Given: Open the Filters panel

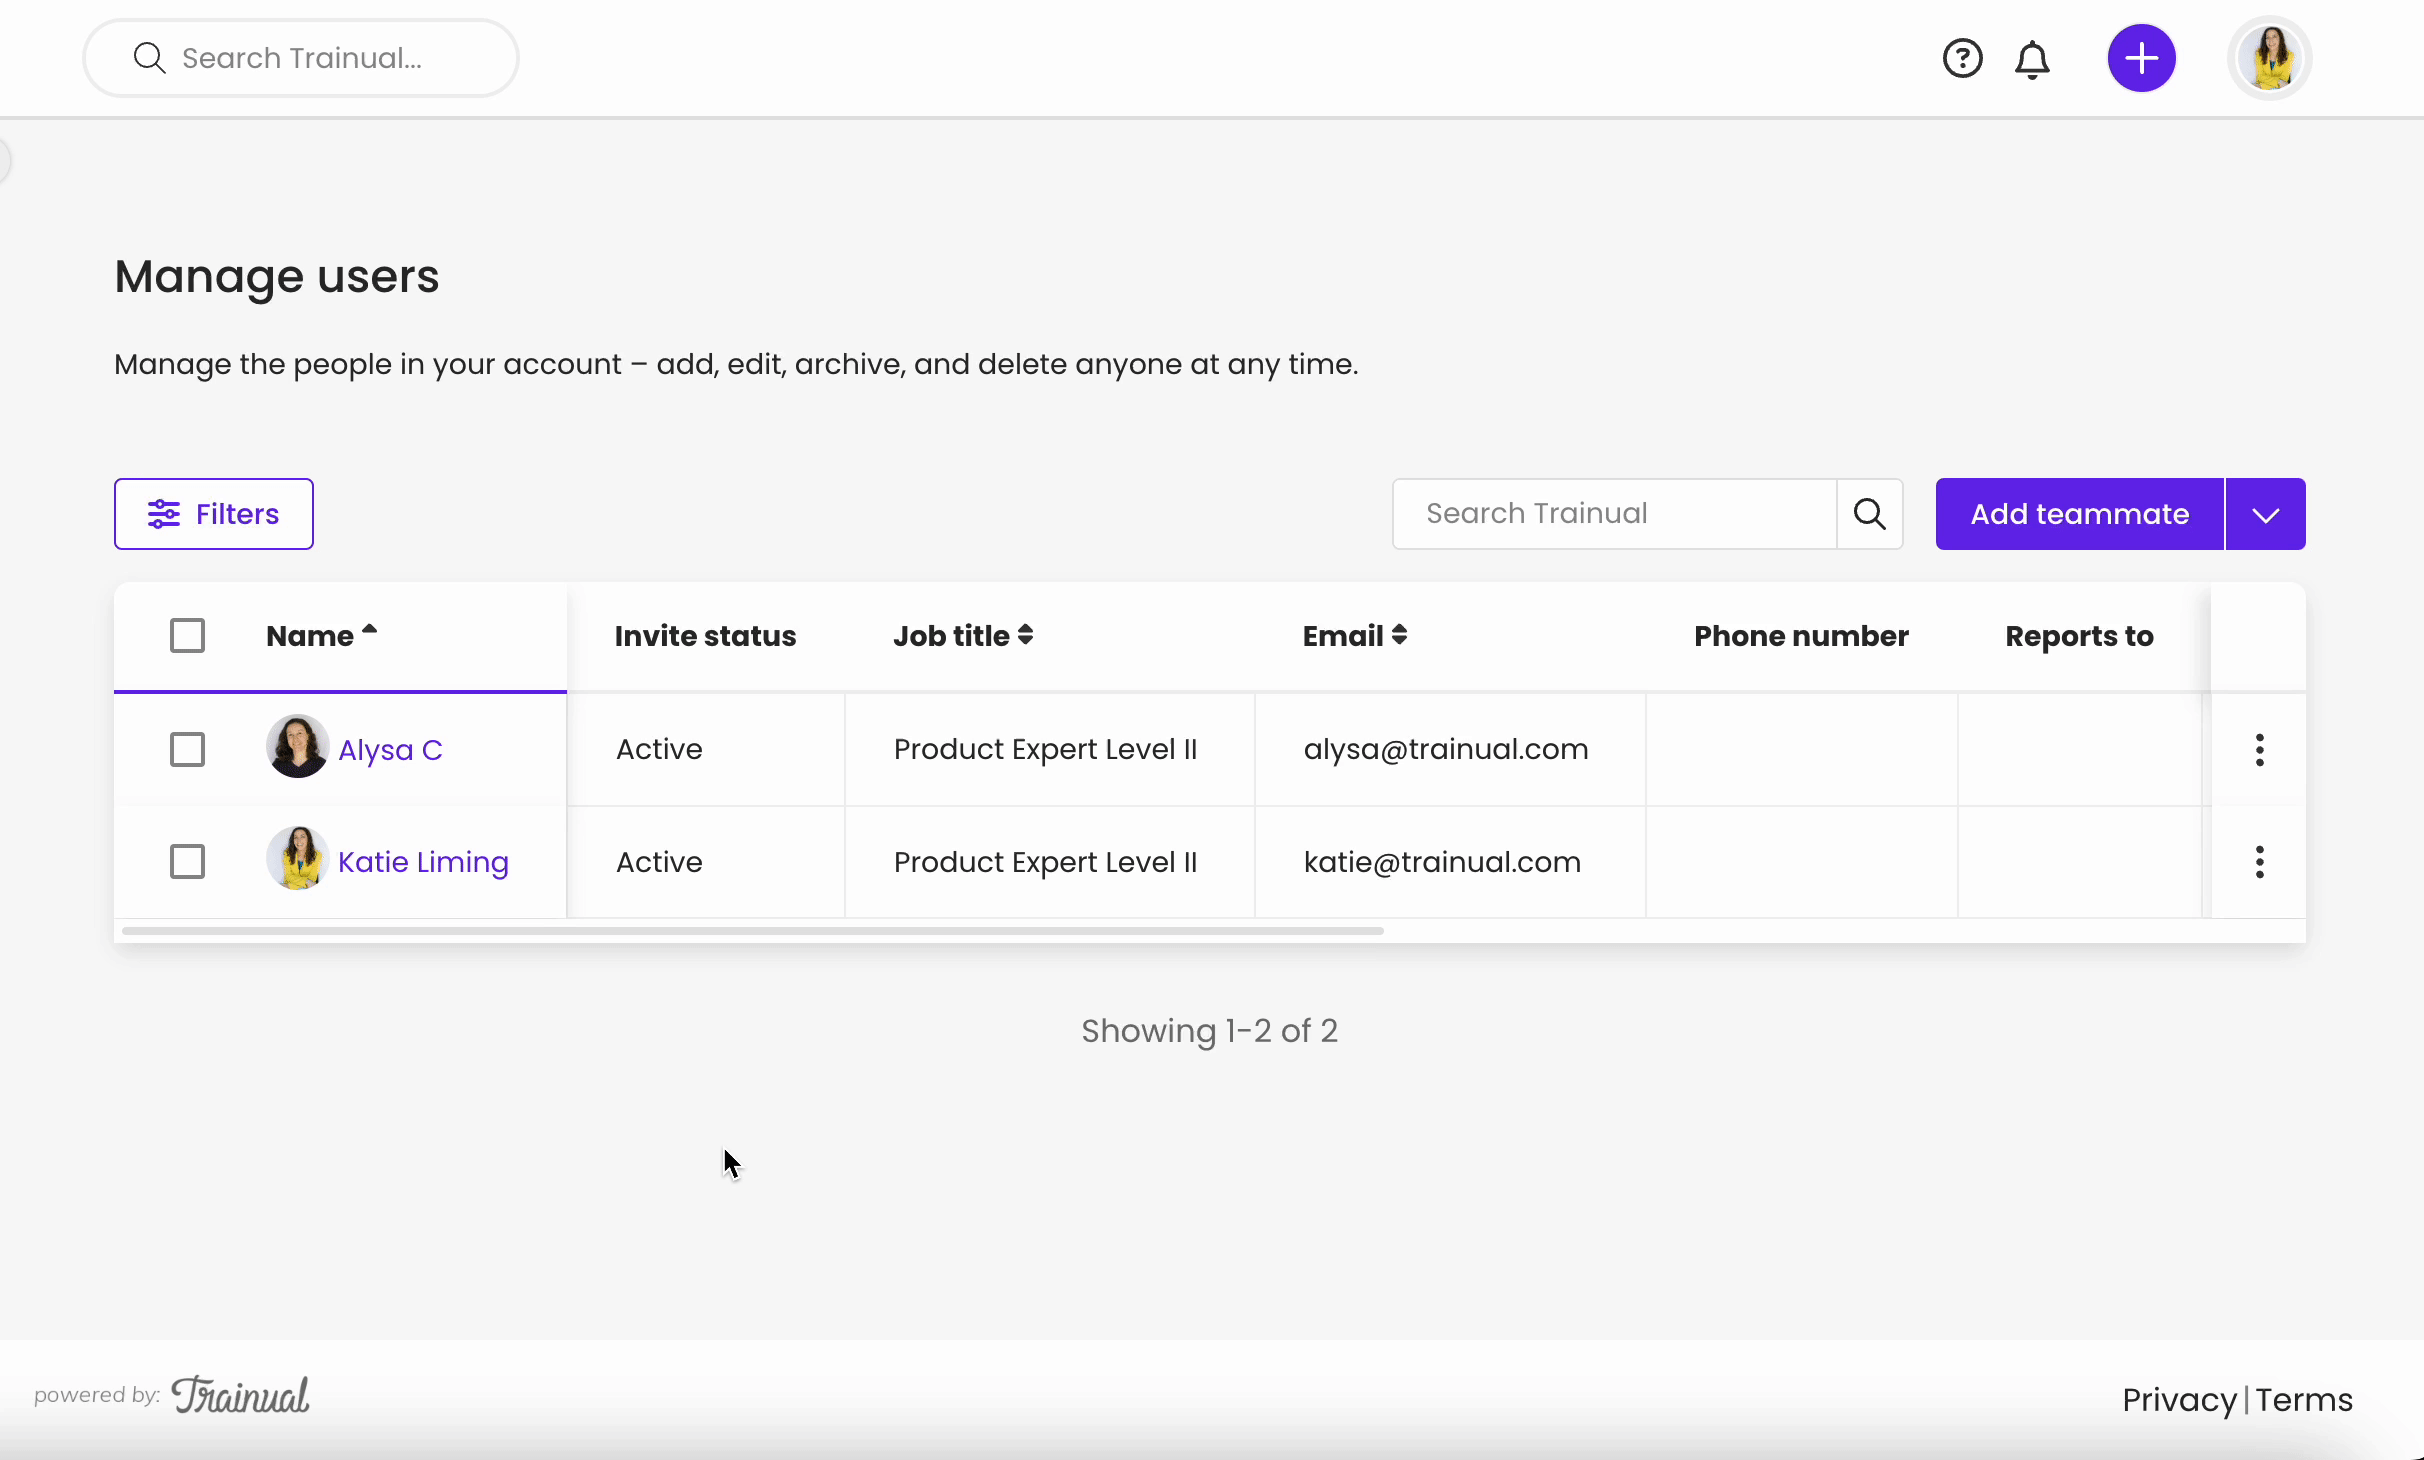Looking at the screenshot, I should (x=214, y=514).
